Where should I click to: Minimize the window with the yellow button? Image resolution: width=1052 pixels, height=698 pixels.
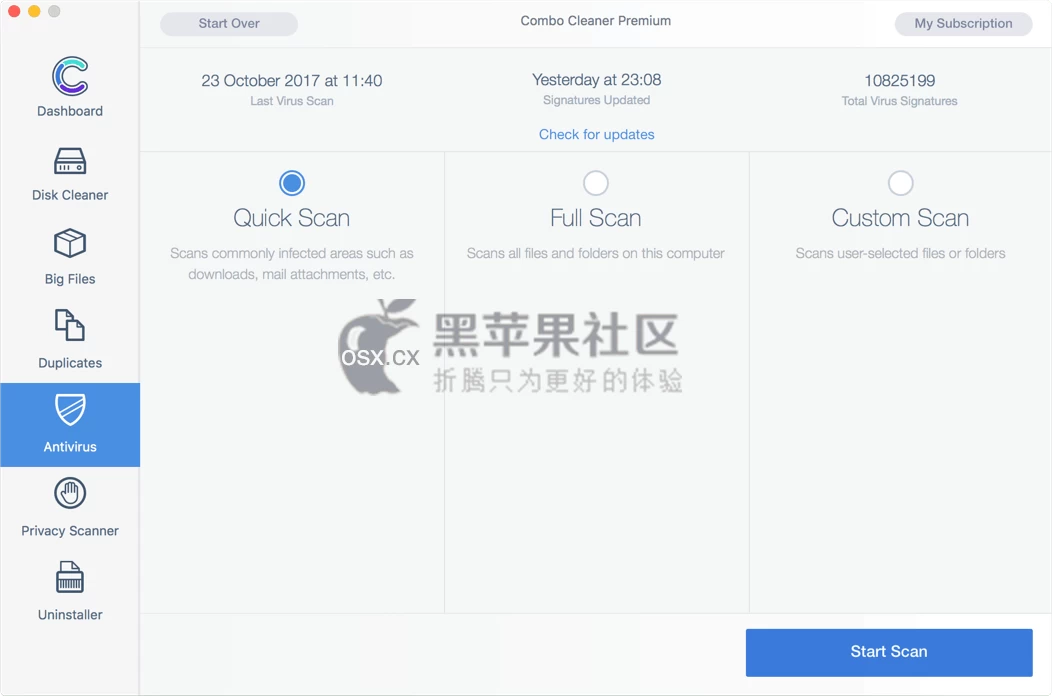coord(34,11)
